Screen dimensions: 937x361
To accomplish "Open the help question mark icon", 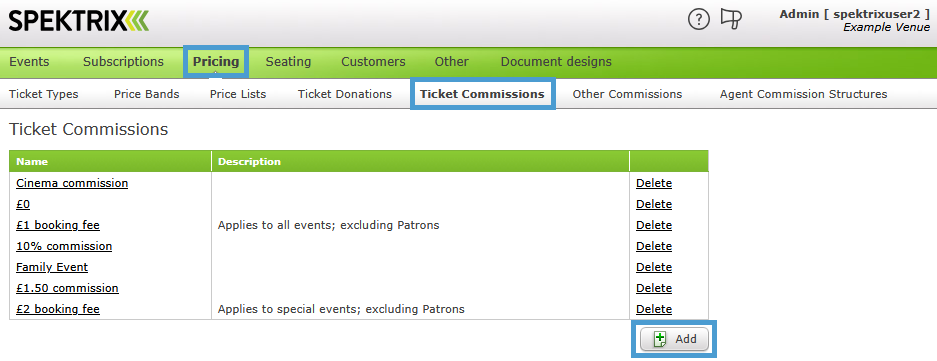I will [699, 20].
